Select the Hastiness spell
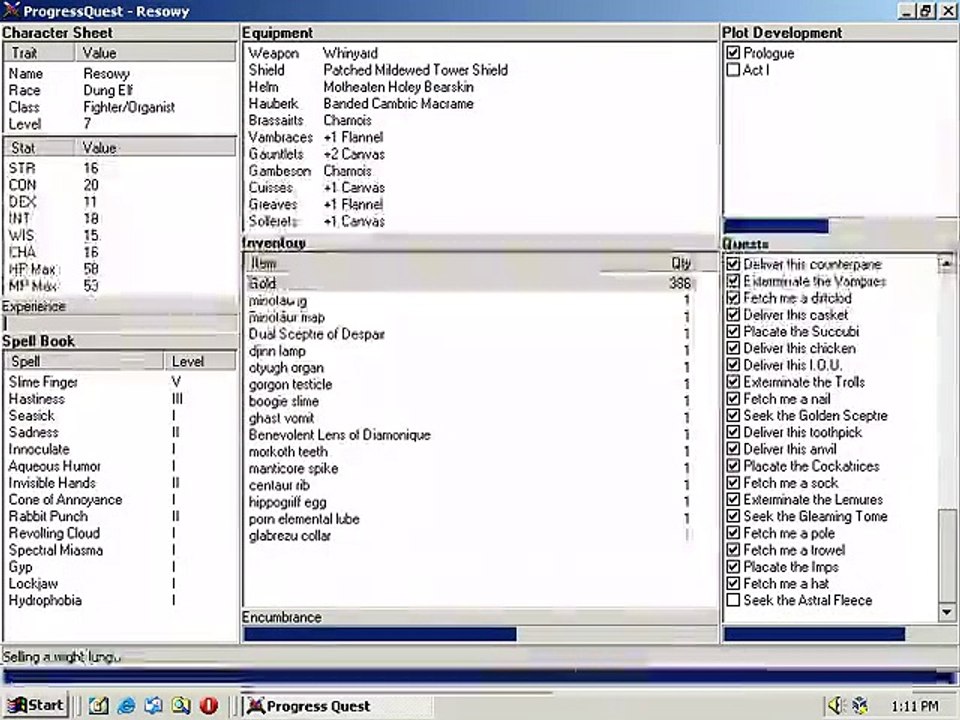Screen dimensions: 960x720 point(119,399)
